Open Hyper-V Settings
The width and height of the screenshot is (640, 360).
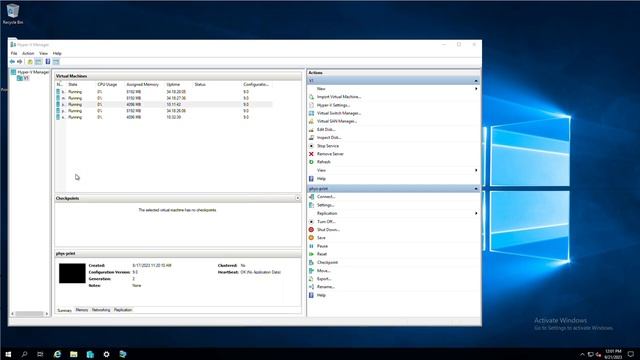pyautogui.click(x=333, y=105)
